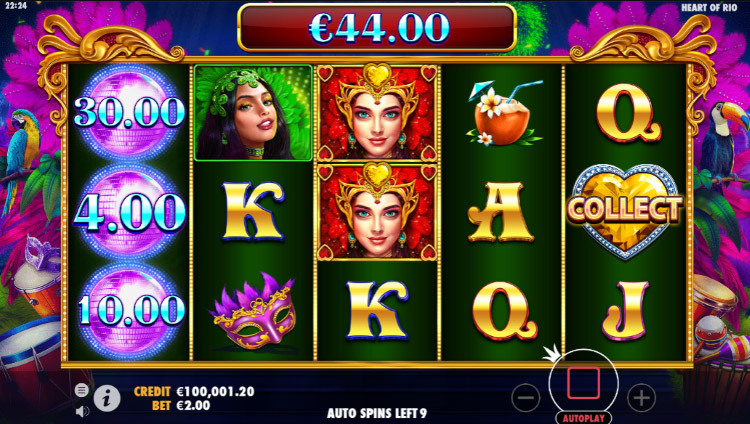Stop the spin with the red square button
The width and height of the screenshot is (750, 424).
tap(583, 383)
